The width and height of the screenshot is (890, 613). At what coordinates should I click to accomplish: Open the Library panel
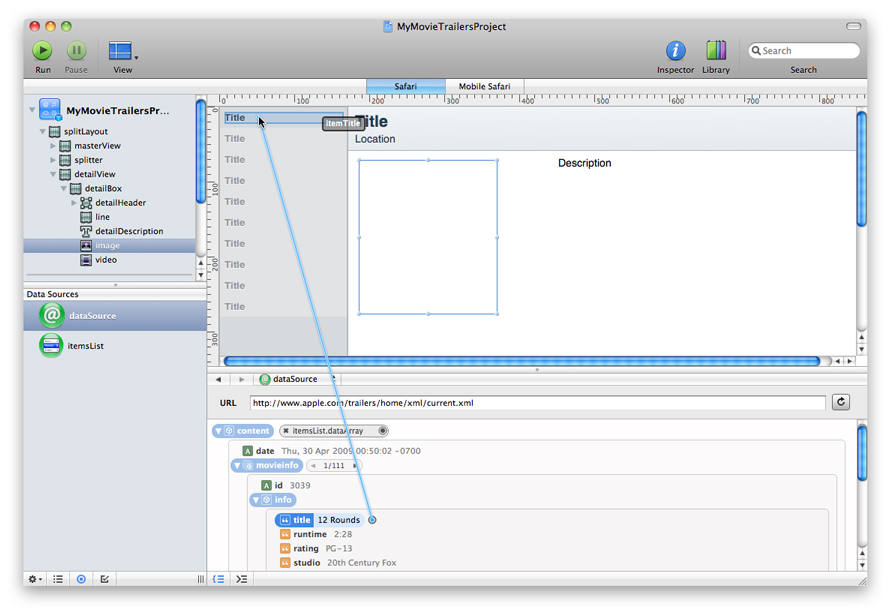[x=716, y=51]
